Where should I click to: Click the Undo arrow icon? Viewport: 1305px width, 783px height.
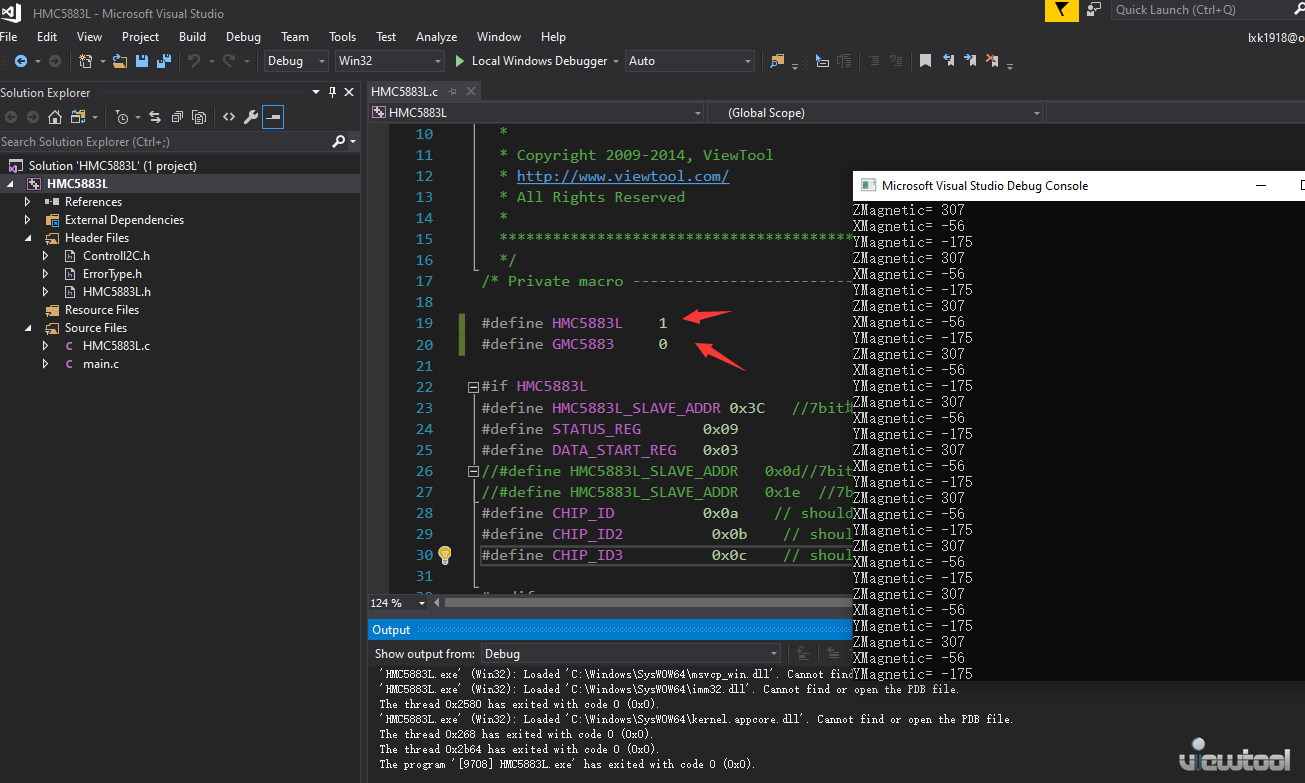point(194,61)
